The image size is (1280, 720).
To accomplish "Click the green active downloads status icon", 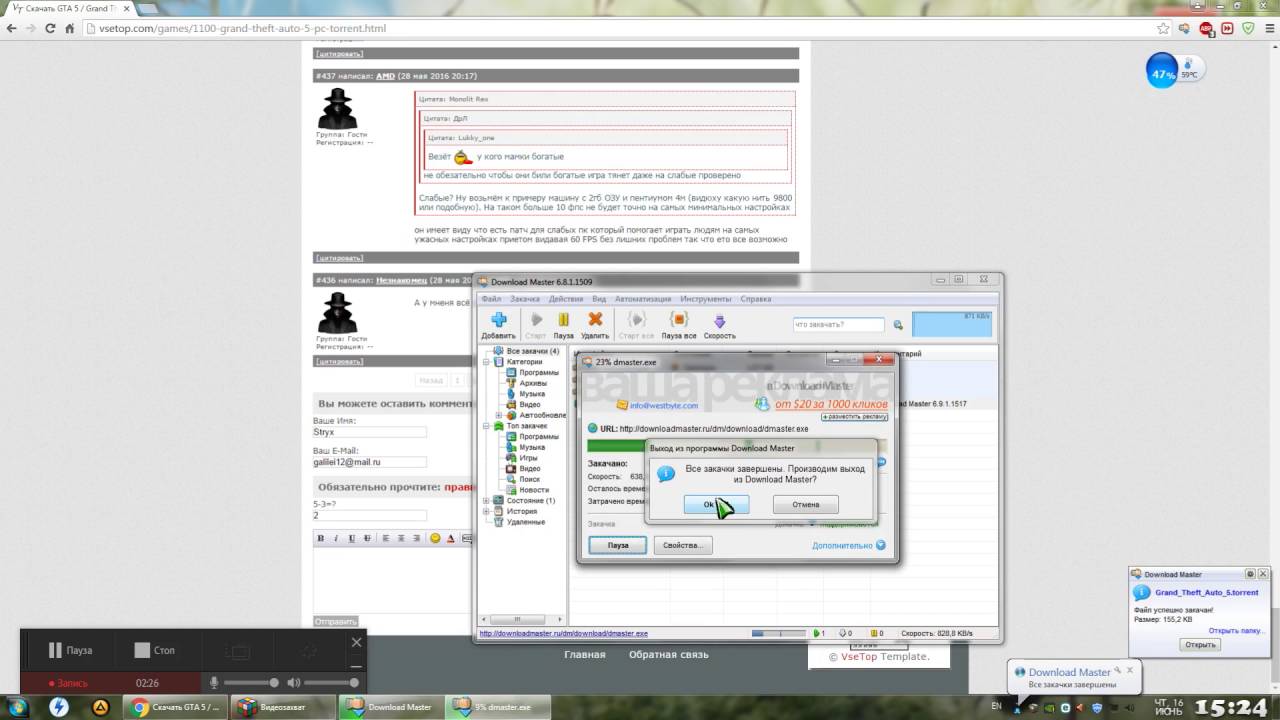I will [x=817, y=633].
